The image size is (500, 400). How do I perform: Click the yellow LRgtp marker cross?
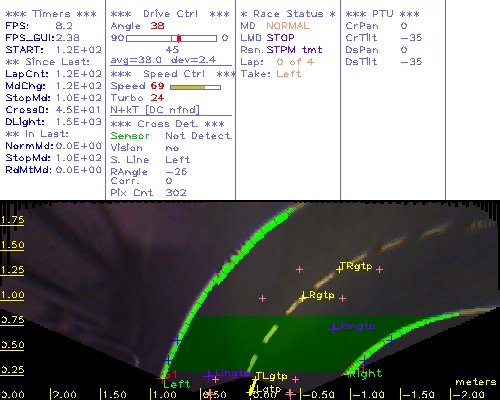point(303,297)
